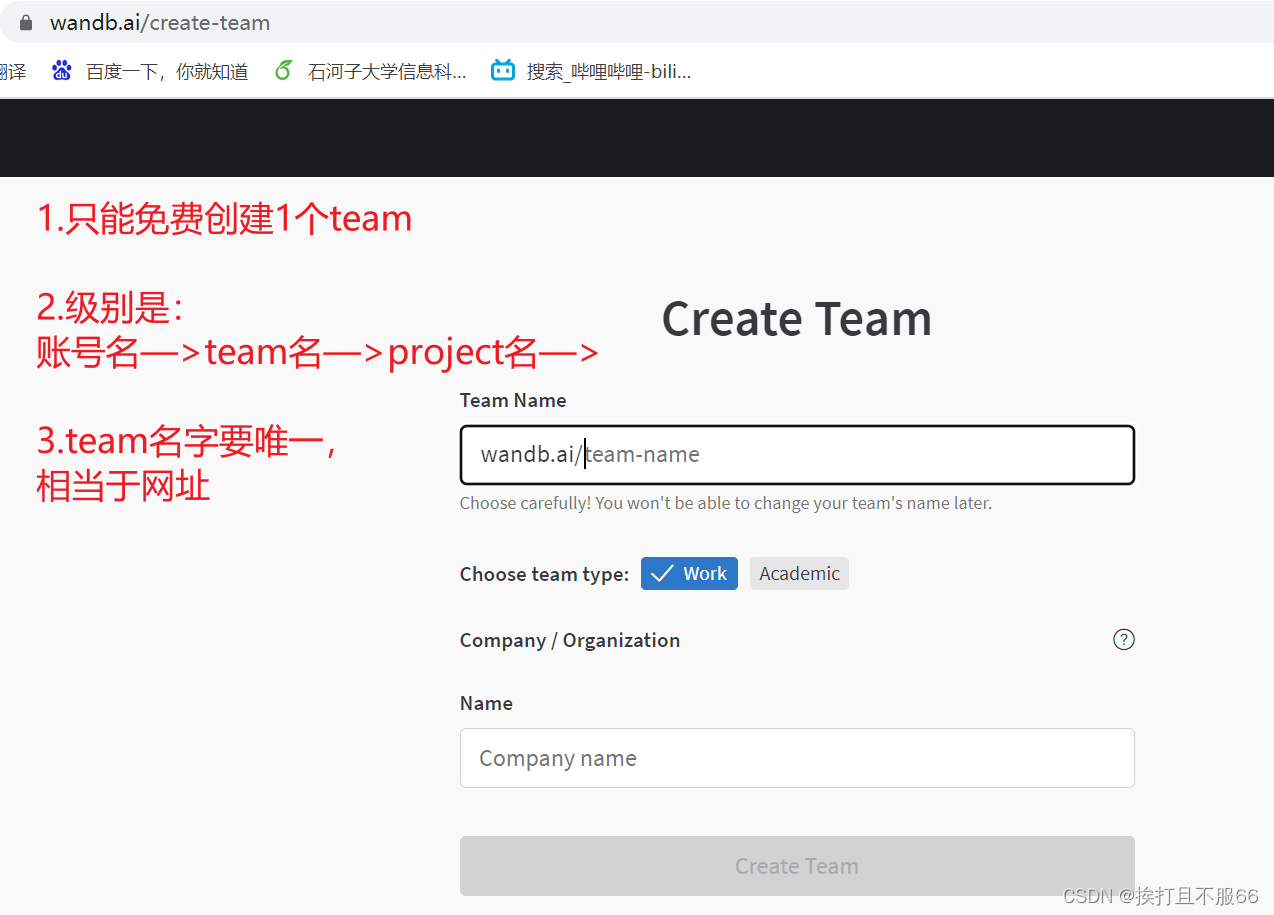
Task: Click the 'Choose carefully!' hint text
Action: pyautogui.click(x=726, y=503)
